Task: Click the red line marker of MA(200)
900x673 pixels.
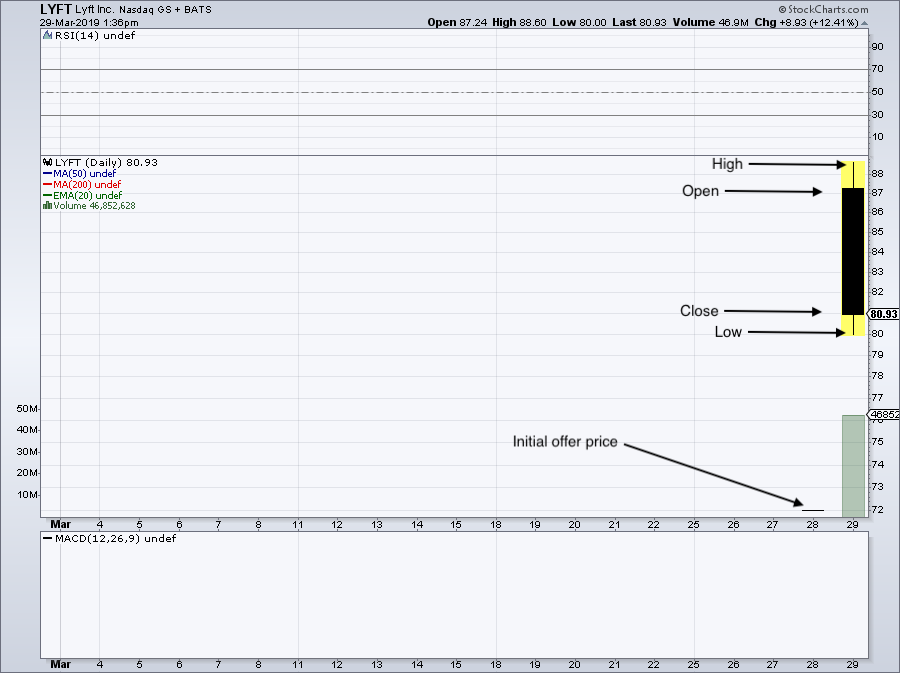Action: click(48, 184)
